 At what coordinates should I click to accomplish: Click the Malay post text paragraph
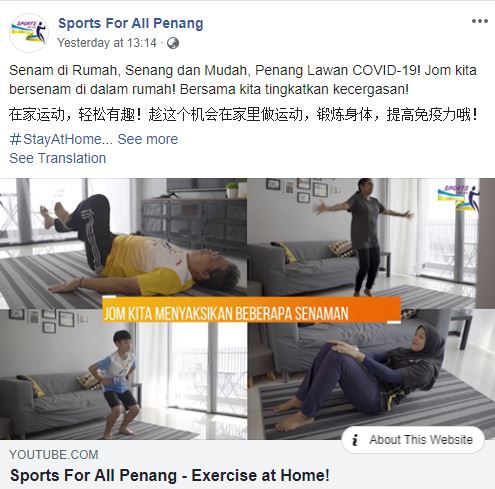[243, 80]
